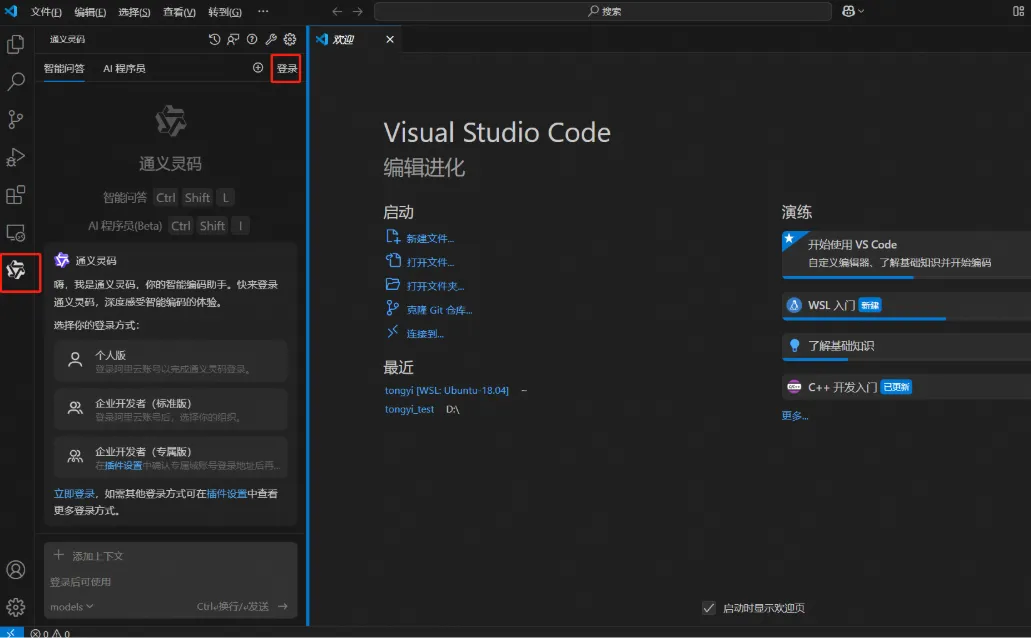Open the Explorer view in activity bar
This screenshot has width=1031, height=638.
[15, 44]
